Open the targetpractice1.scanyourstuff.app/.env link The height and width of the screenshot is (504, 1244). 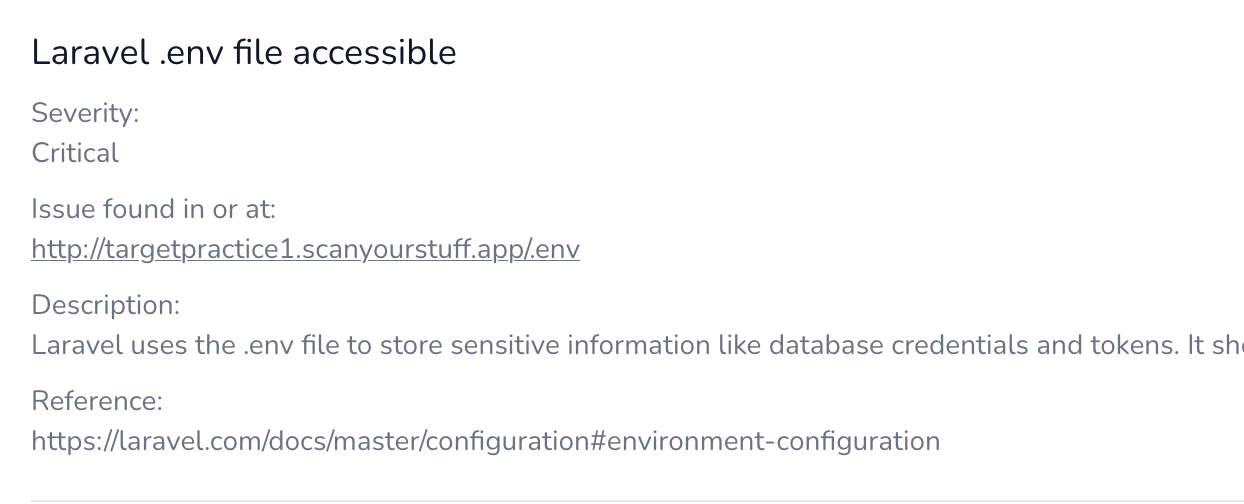[x=305, y=249]
